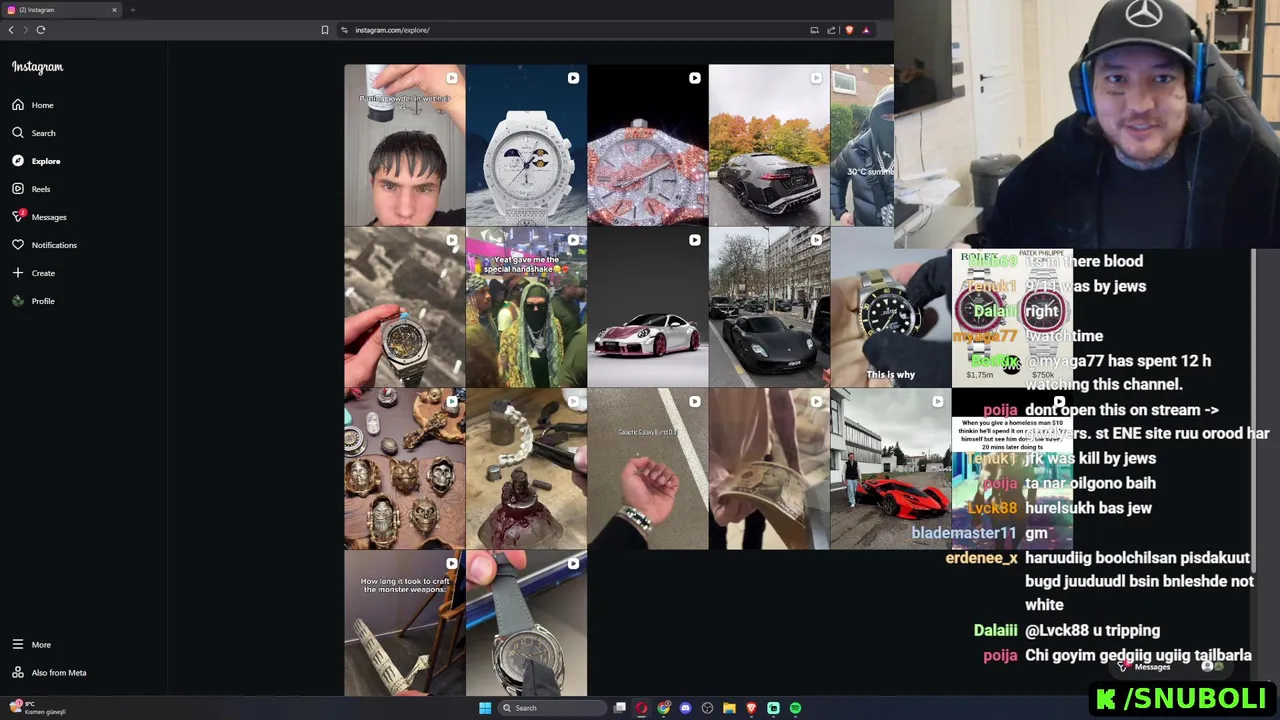This screenshot has width=1280, height=720.
Task: Click the Create plus icon
Action: [x=18, y=273]
